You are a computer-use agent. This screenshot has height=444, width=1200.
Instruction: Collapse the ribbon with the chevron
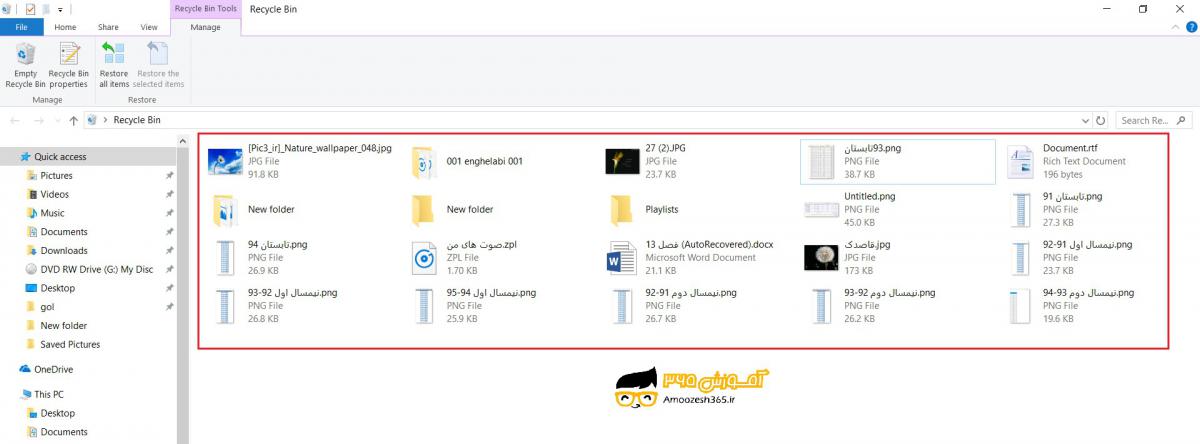coord(1176,28)
